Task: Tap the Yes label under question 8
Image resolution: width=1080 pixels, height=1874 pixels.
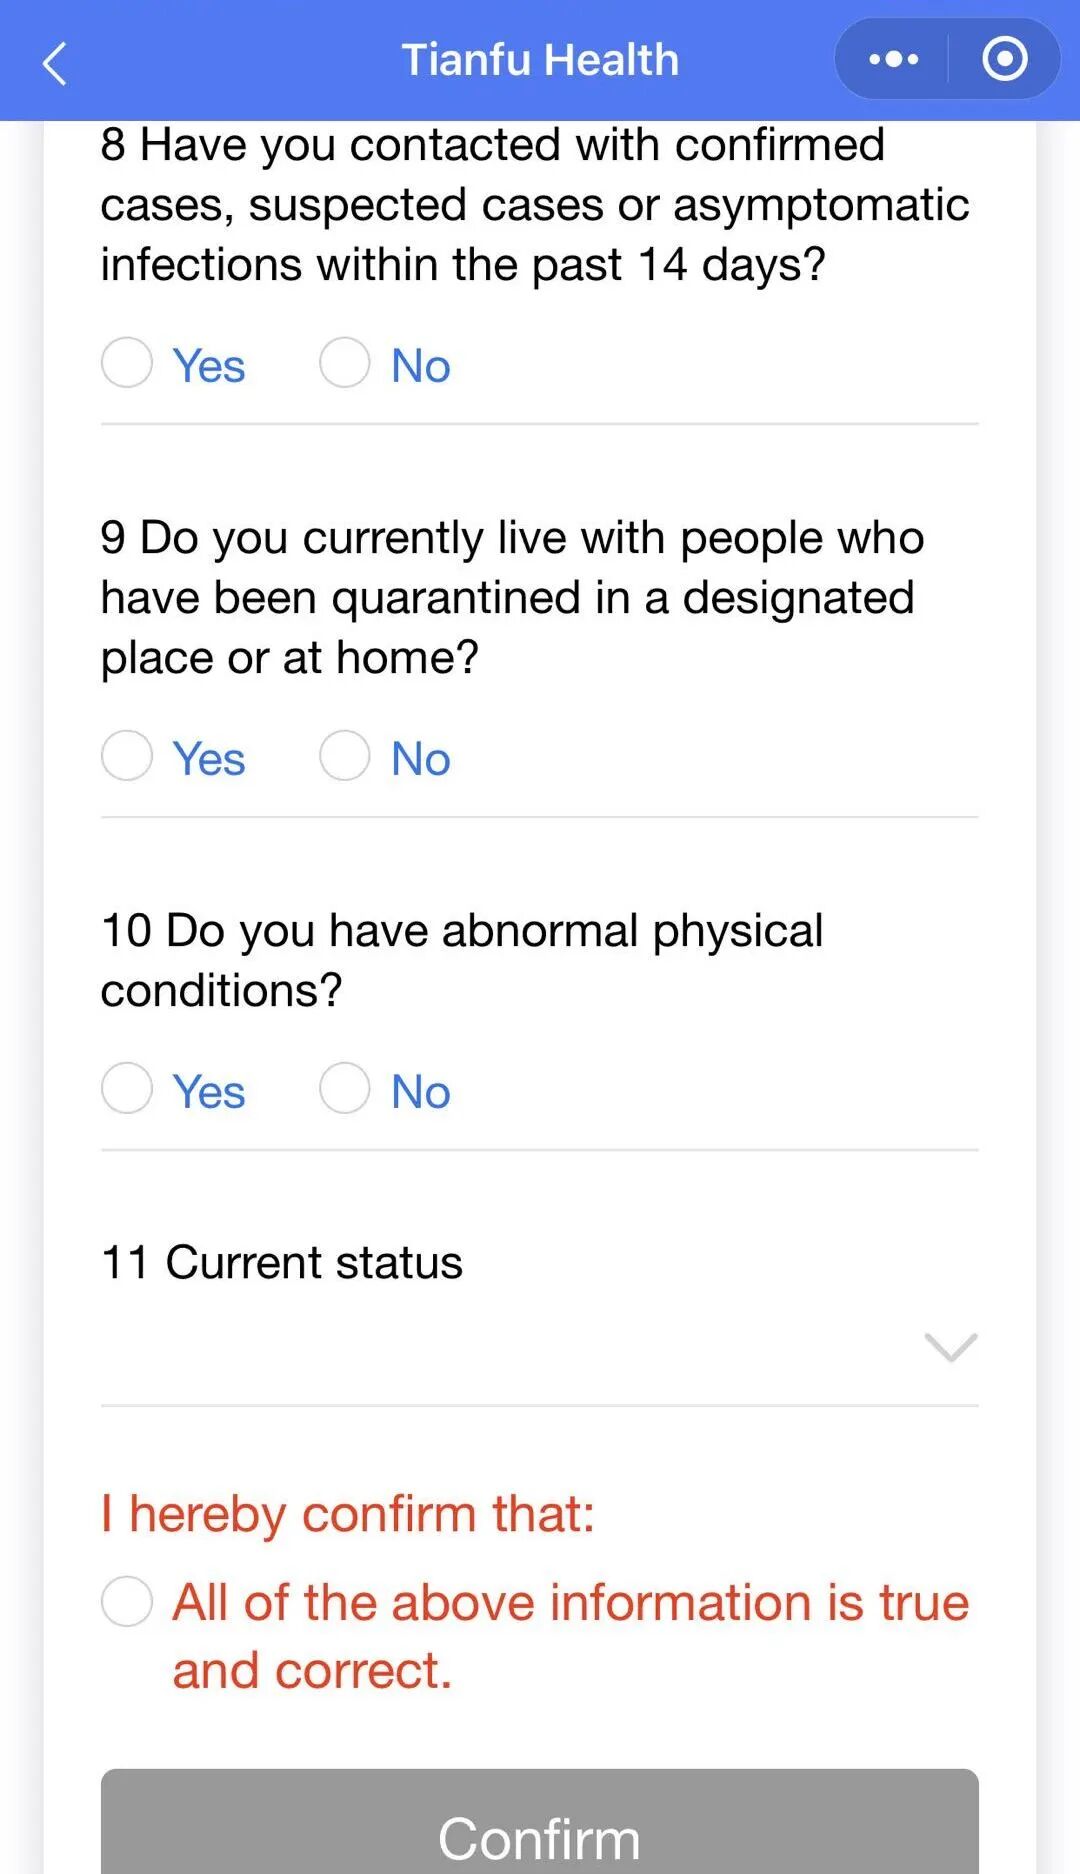Action: 208,366
